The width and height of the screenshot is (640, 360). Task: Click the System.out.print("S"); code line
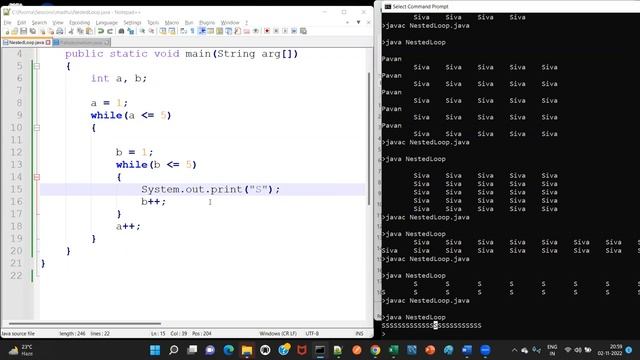[211, 189]
